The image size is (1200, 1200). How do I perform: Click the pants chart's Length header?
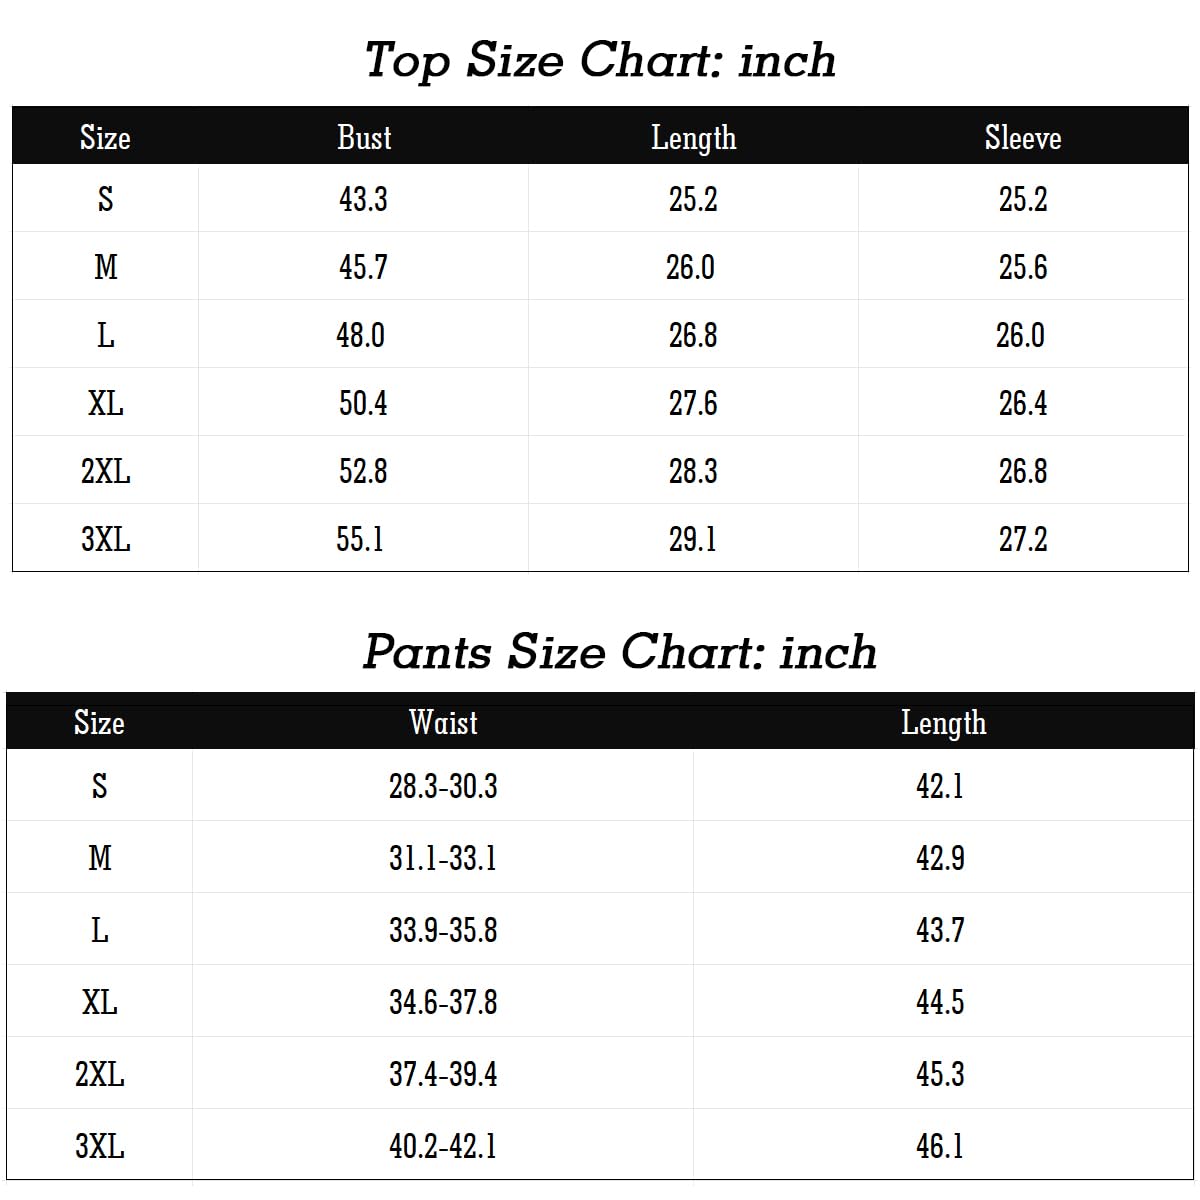point(942,722)
